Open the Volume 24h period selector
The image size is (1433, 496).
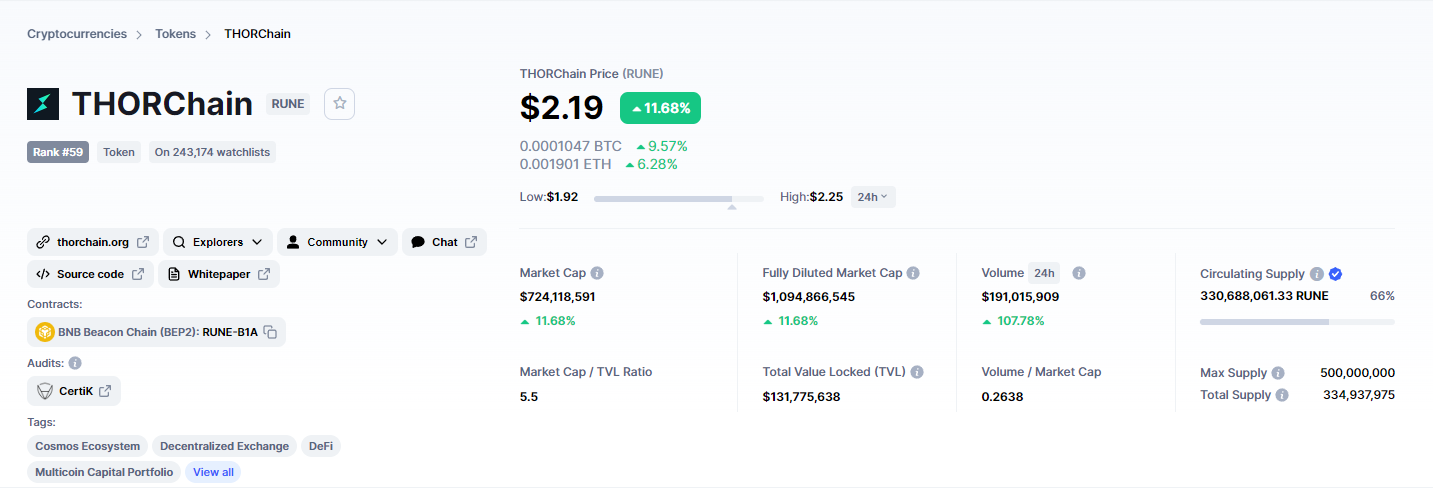pos(1044,273)
